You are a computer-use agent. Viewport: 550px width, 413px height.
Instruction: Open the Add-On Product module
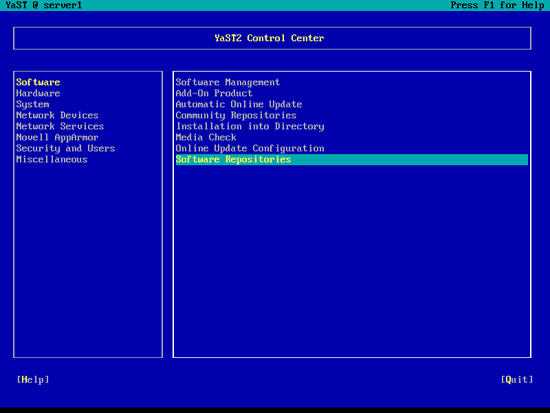point(214,93)
